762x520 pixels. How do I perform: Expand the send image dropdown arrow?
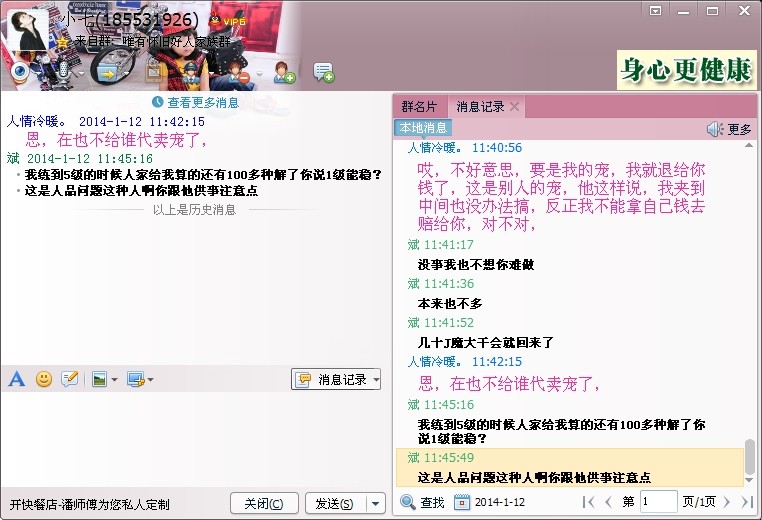point(115,380)
